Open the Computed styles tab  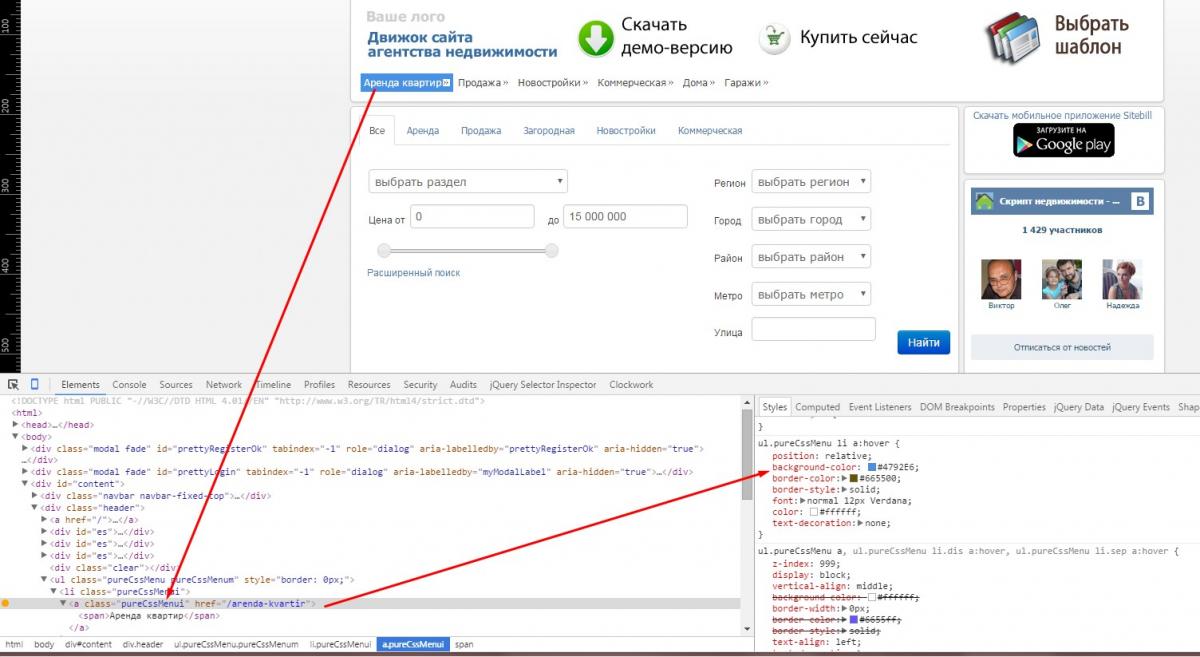point(817,407)
